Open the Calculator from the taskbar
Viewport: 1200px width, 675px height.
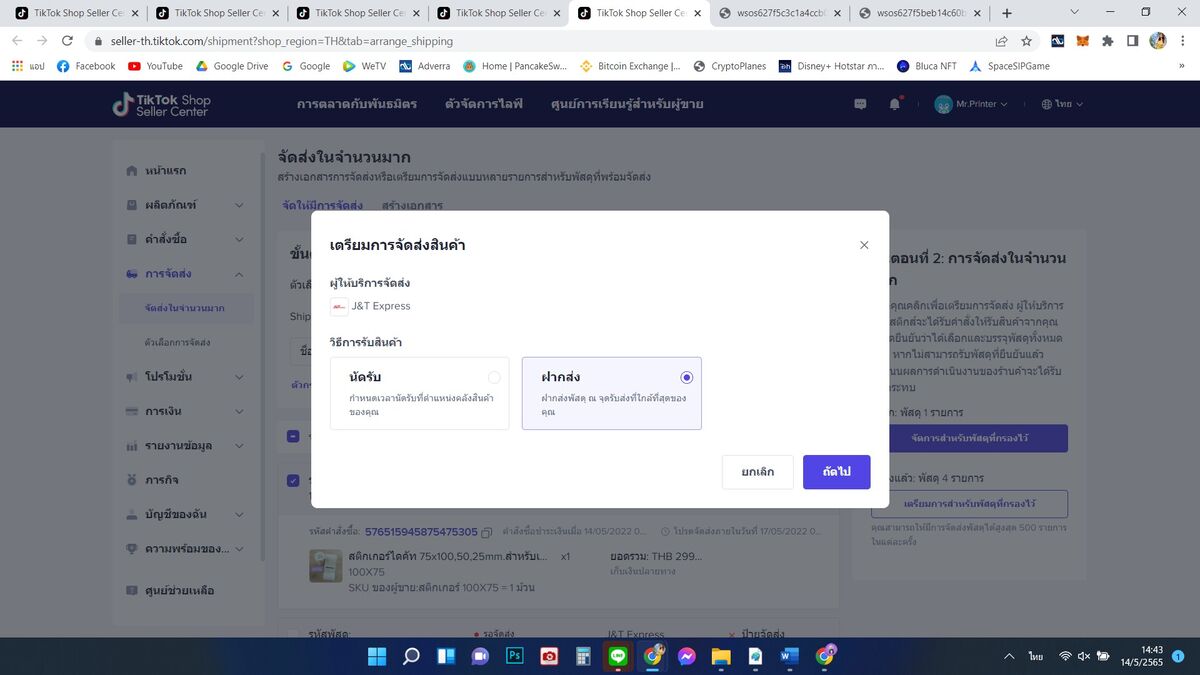[584, 656]
